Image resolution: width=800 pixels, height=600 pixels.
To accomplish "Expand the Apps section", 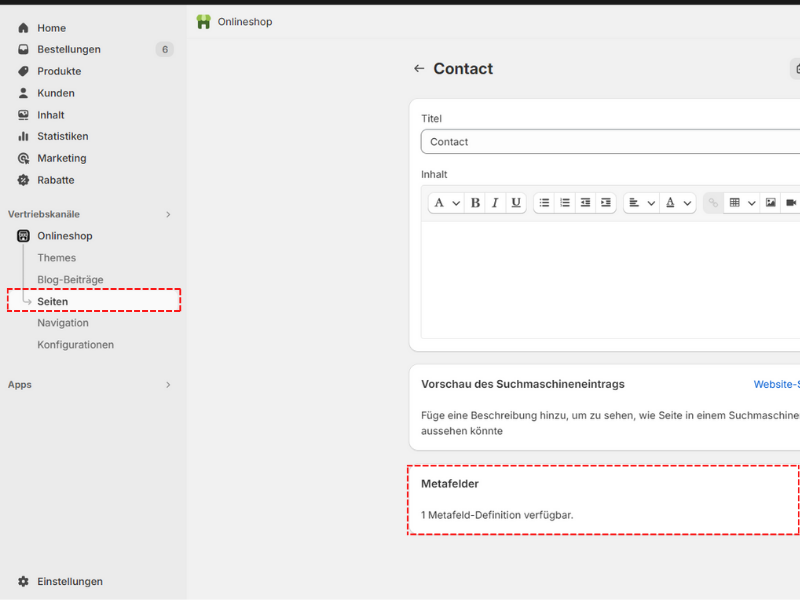I will [x=168, y=385].
